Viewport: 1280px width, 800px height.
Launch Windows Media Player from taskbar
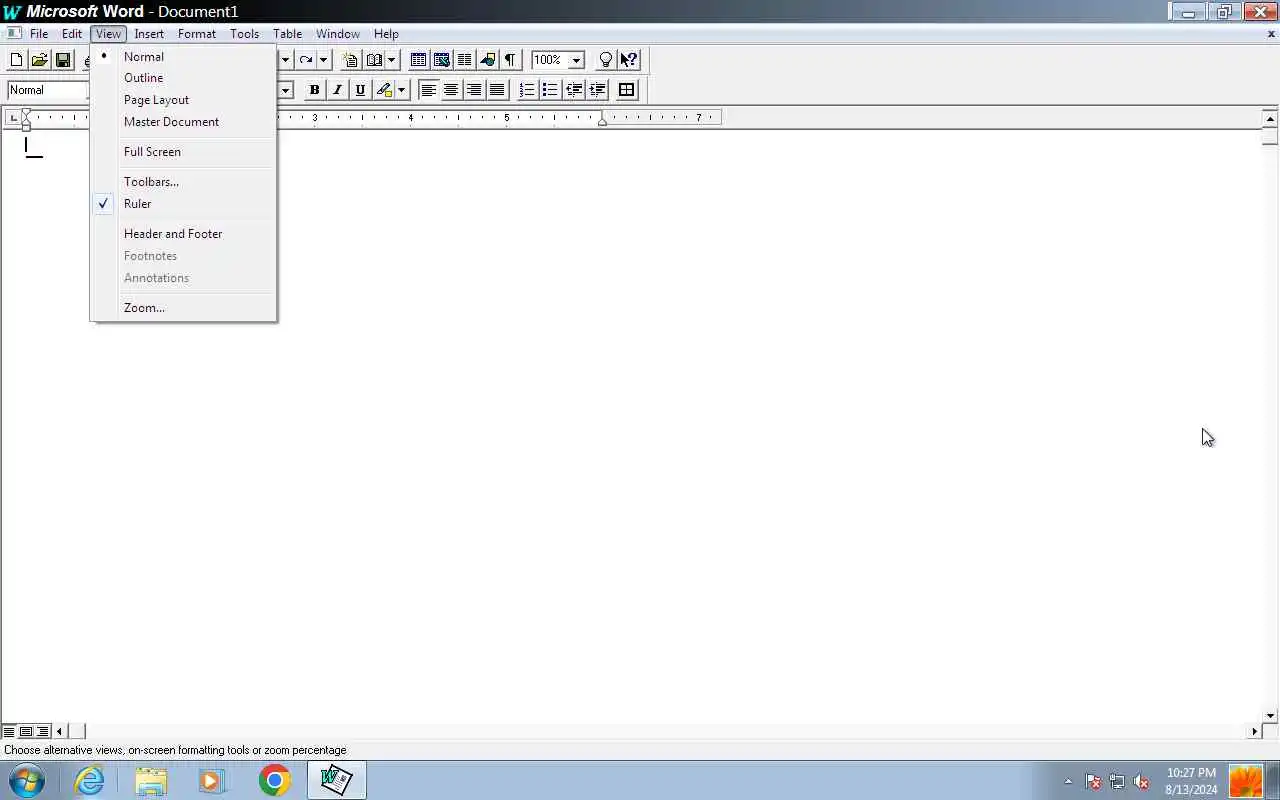(212, 780)
